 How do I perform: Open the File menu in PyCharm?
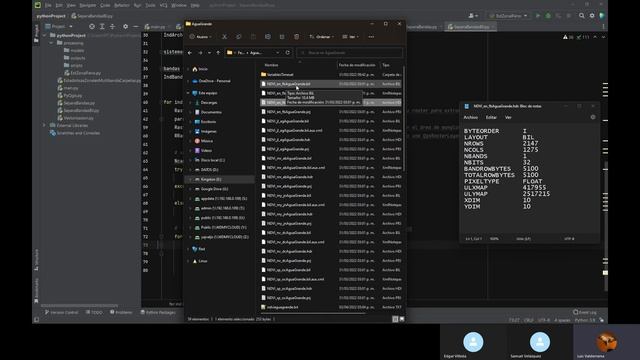pos(48,5)
